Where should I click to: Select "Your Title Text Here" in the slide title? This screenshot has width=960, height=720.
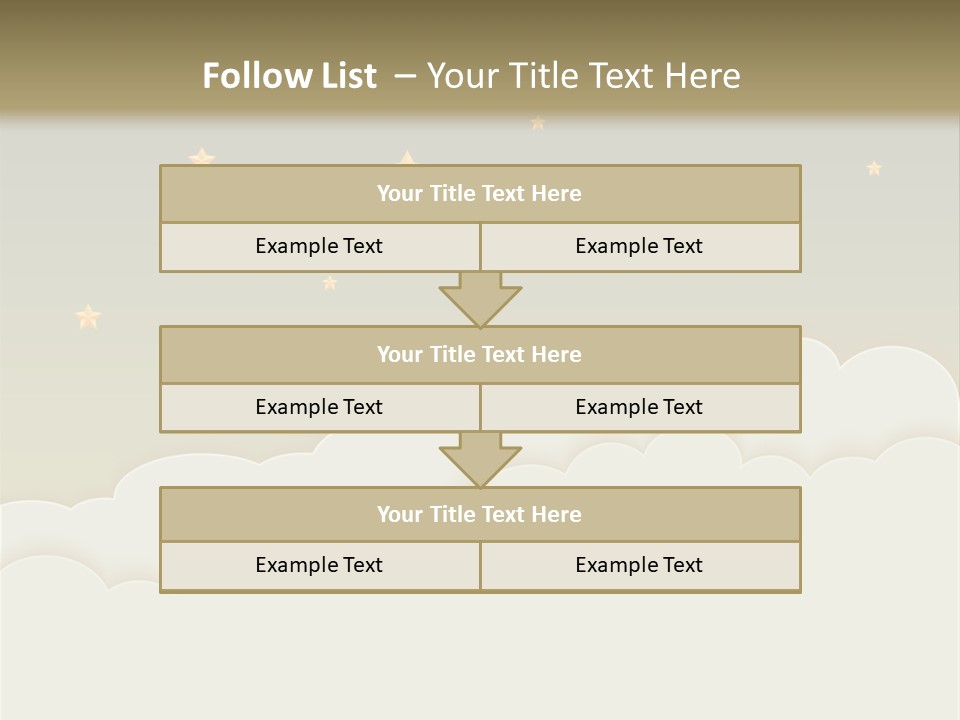(584, 76)
